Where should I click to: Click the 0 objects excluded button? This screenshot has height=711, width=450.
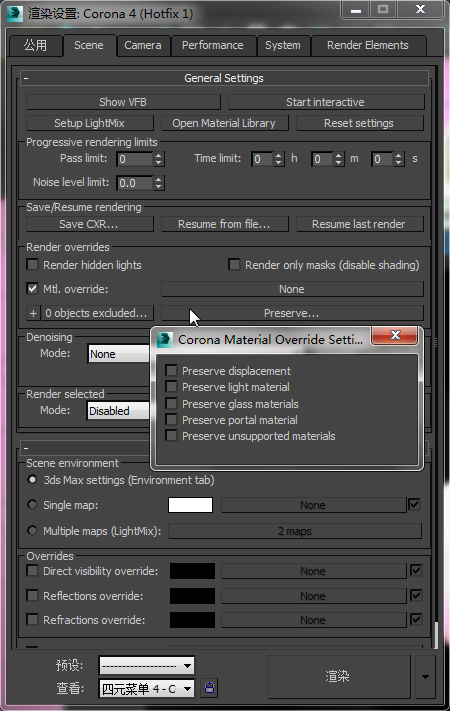(x=96, y=313)
